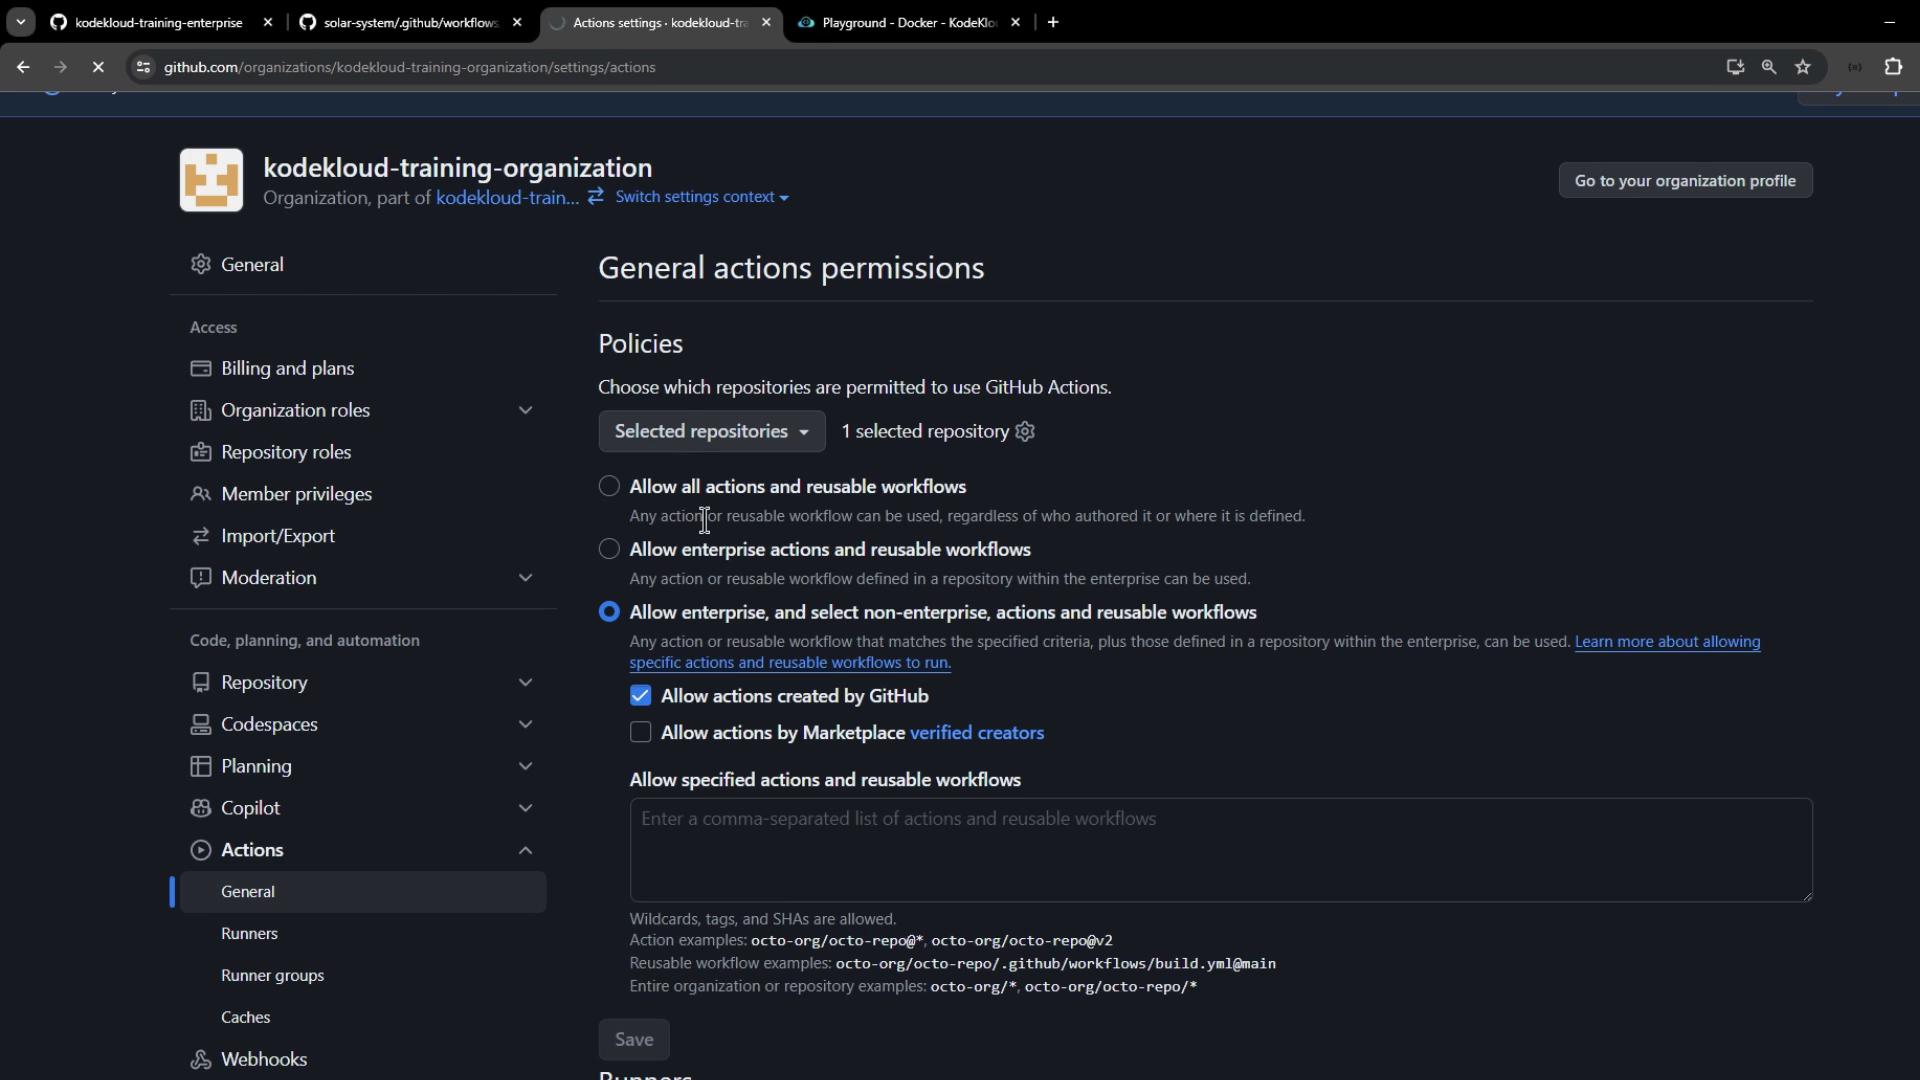Open the Runners settings page
This screenshot has width=1920, height=1080.
pos(249,933)
